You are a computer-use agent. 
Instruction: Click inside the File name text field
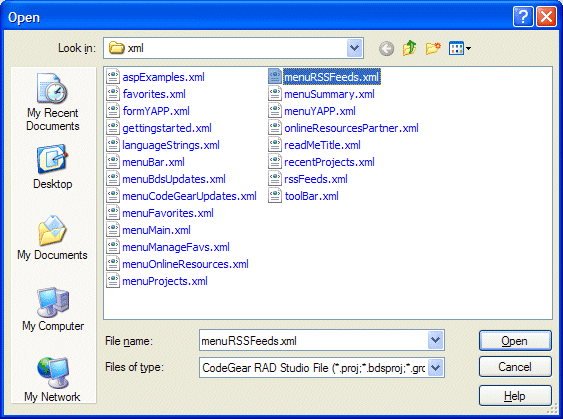coord(313,340)
